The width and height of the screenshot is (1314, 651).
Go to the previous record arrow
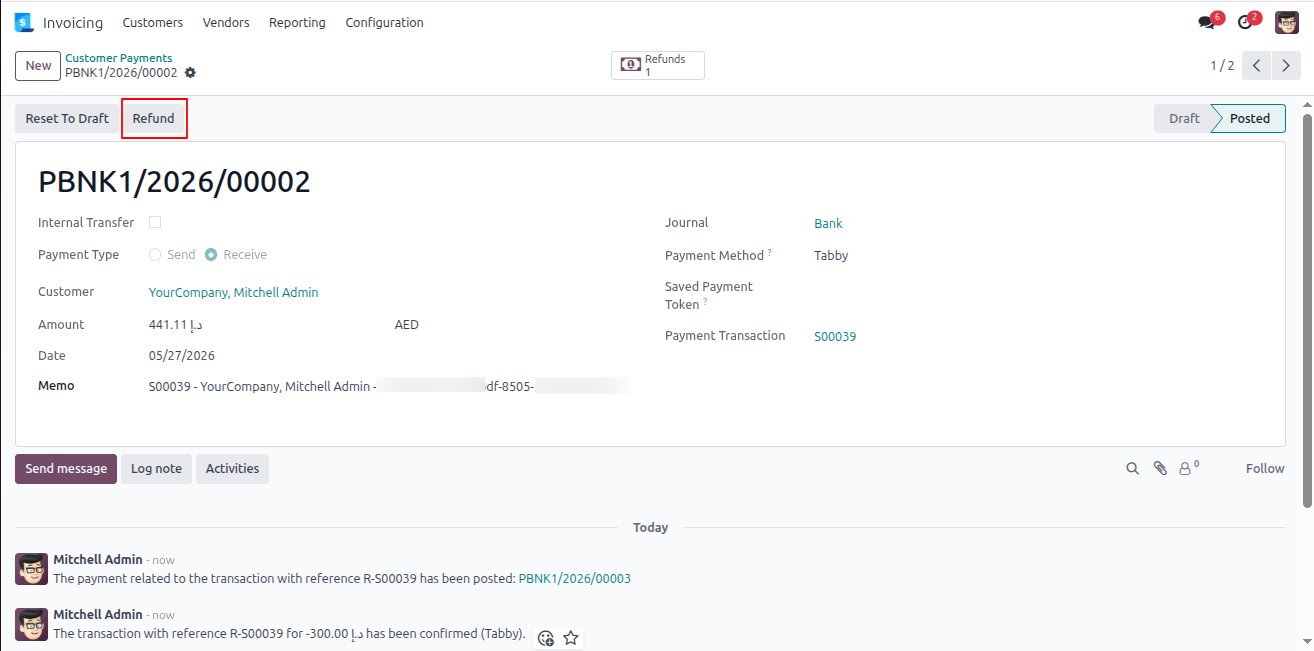pyautogui.click(x=1257, y=66)
